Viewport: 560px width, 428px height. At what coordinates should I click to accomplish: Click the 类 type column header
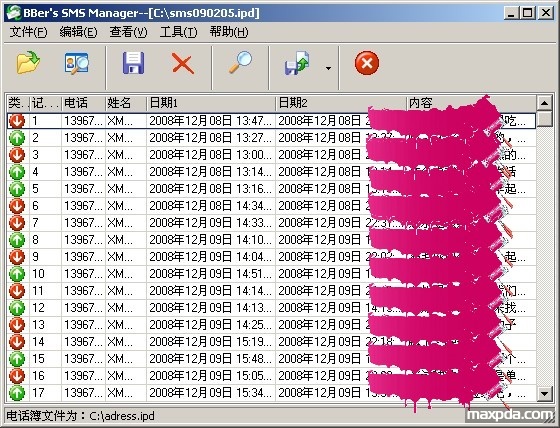pos(18,103)
